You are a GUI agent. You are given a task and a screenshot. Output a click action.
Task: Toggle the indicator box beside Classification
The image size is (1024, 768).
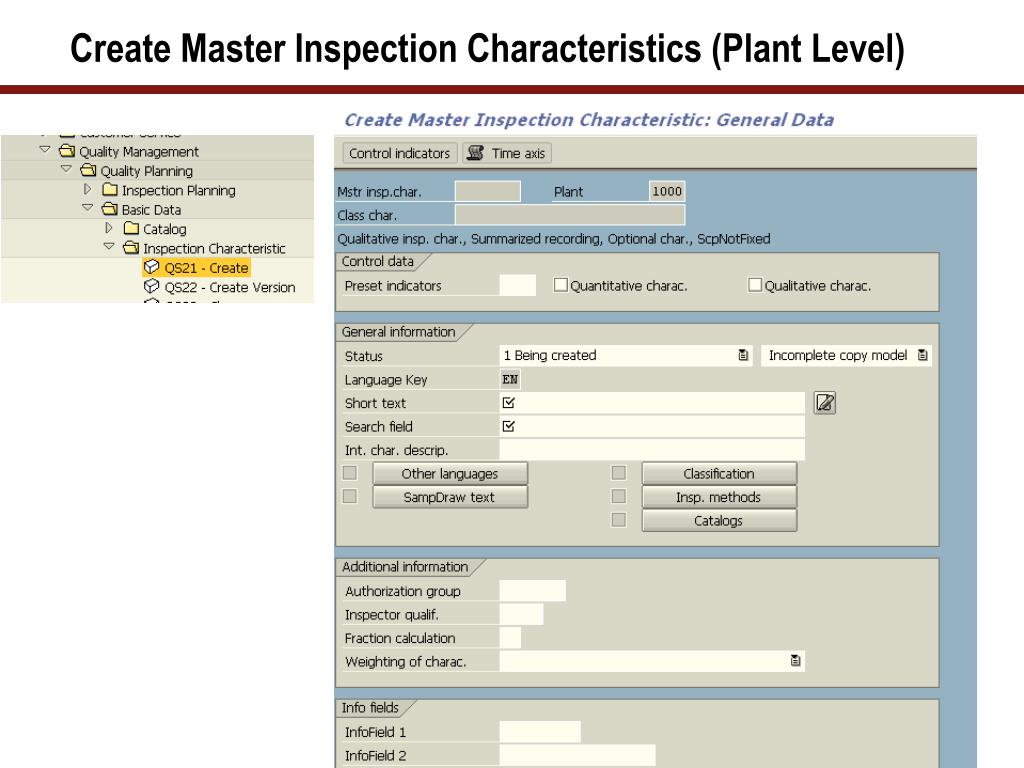pyautogui.click(x=618, y=473)
